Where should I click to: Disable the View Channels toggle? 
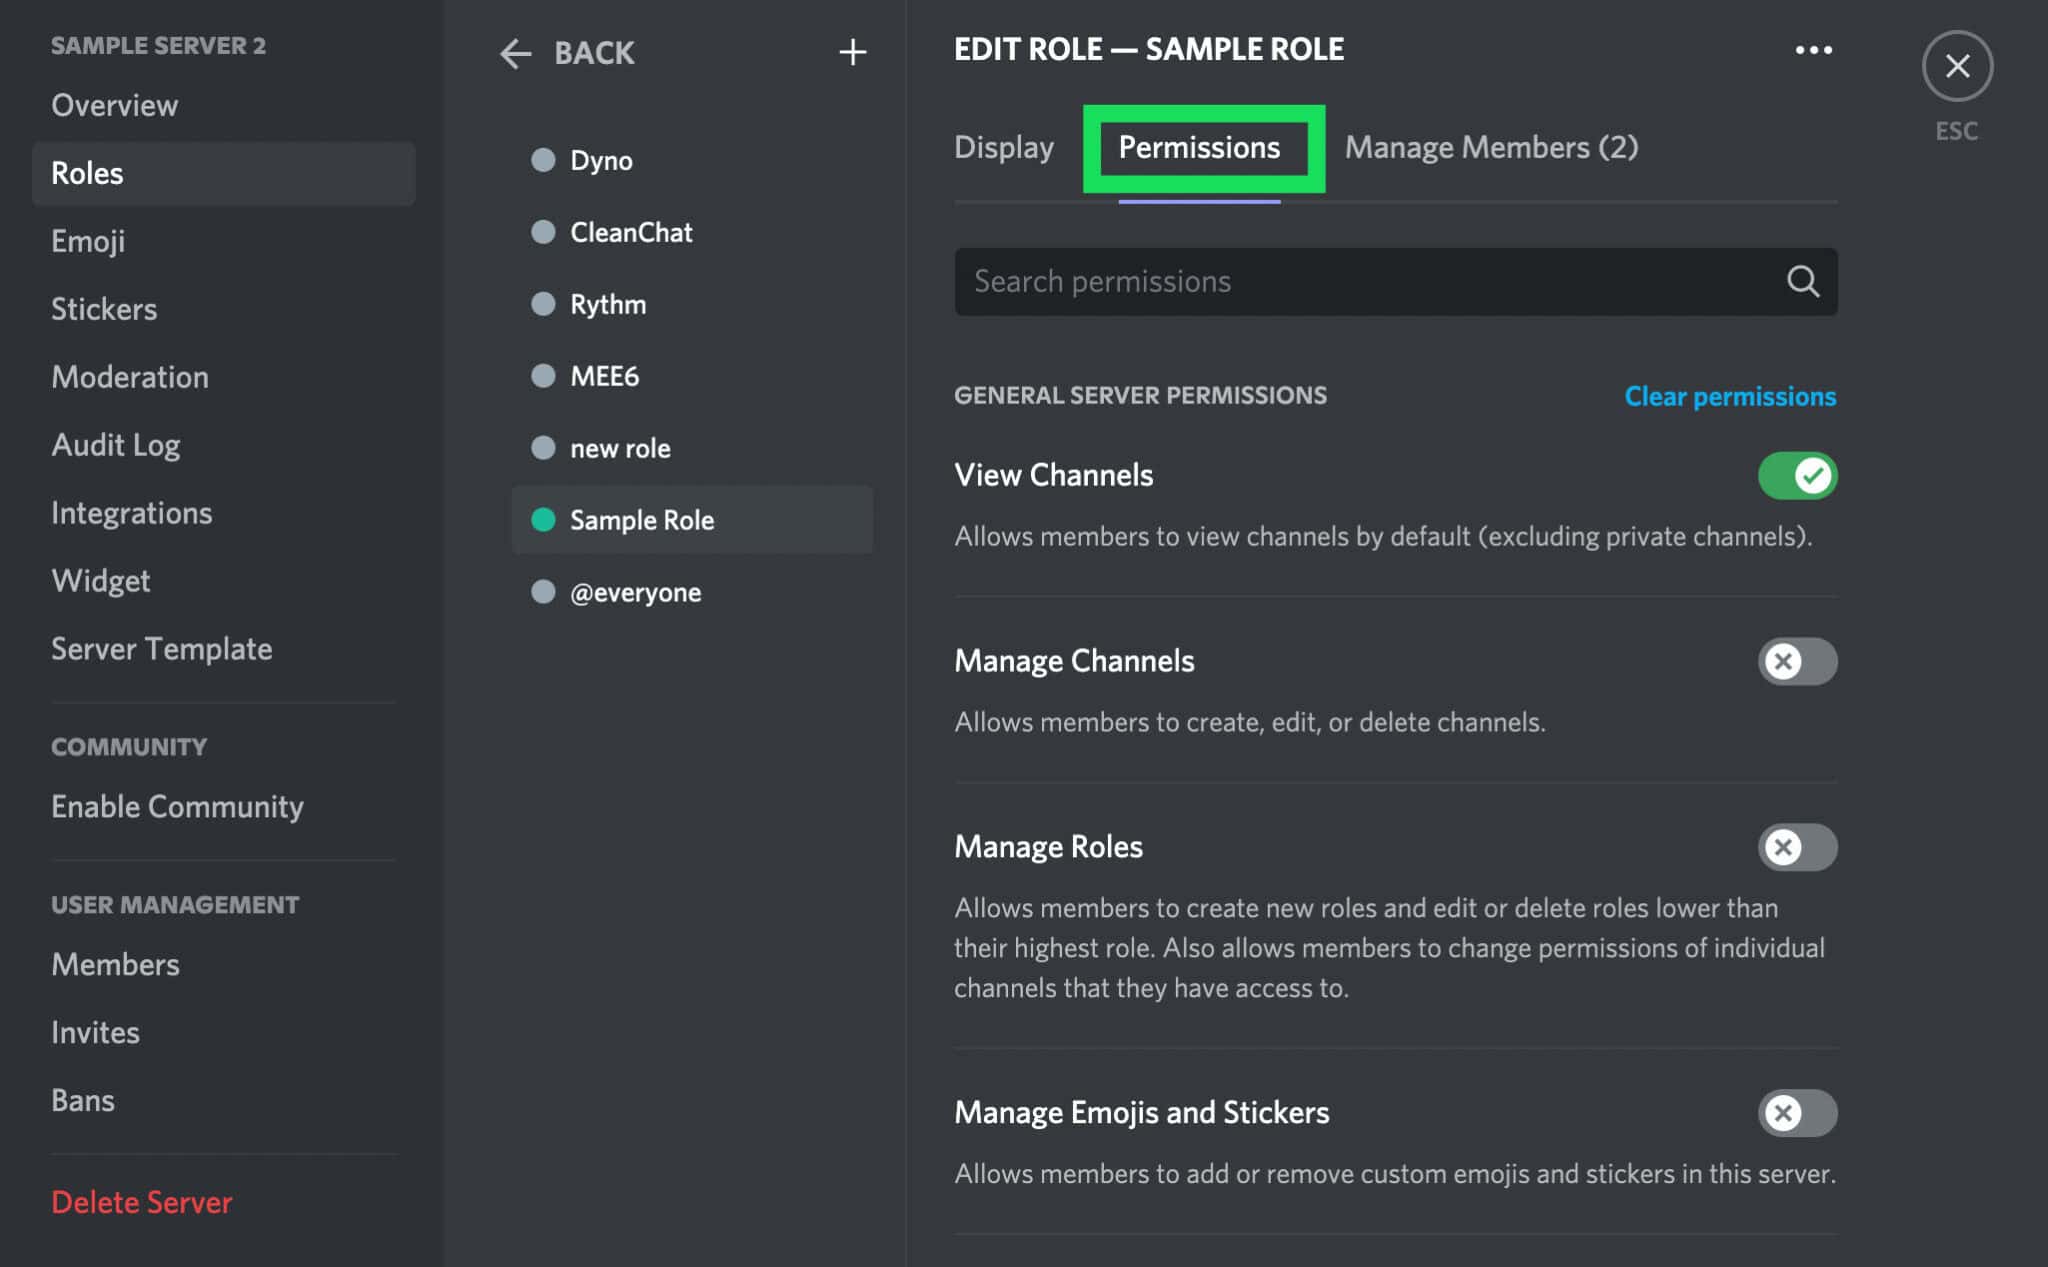pyautogui.click(x=1797, y=476)
